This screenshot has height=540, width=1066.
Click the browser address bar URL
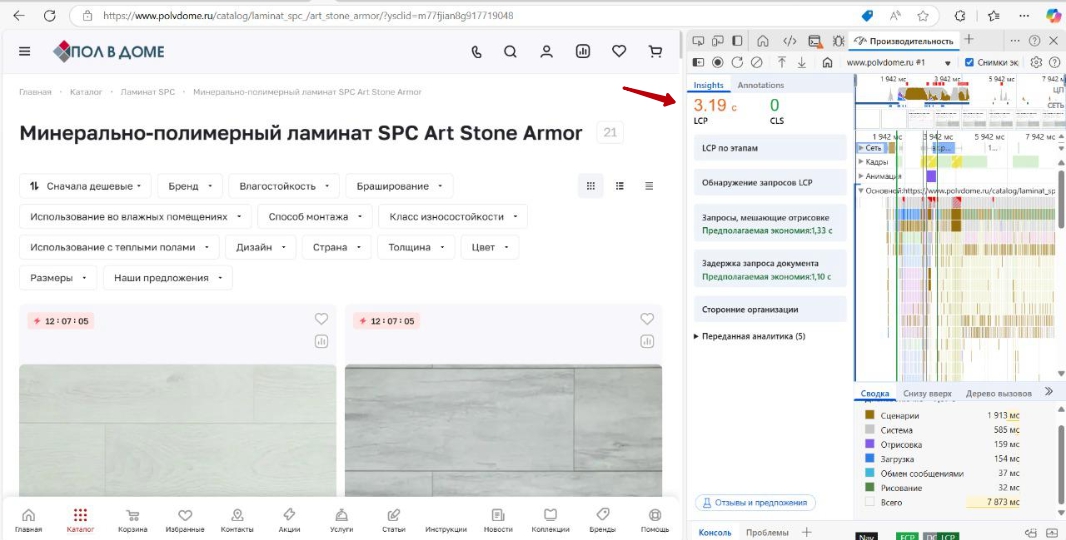[308, 16]
